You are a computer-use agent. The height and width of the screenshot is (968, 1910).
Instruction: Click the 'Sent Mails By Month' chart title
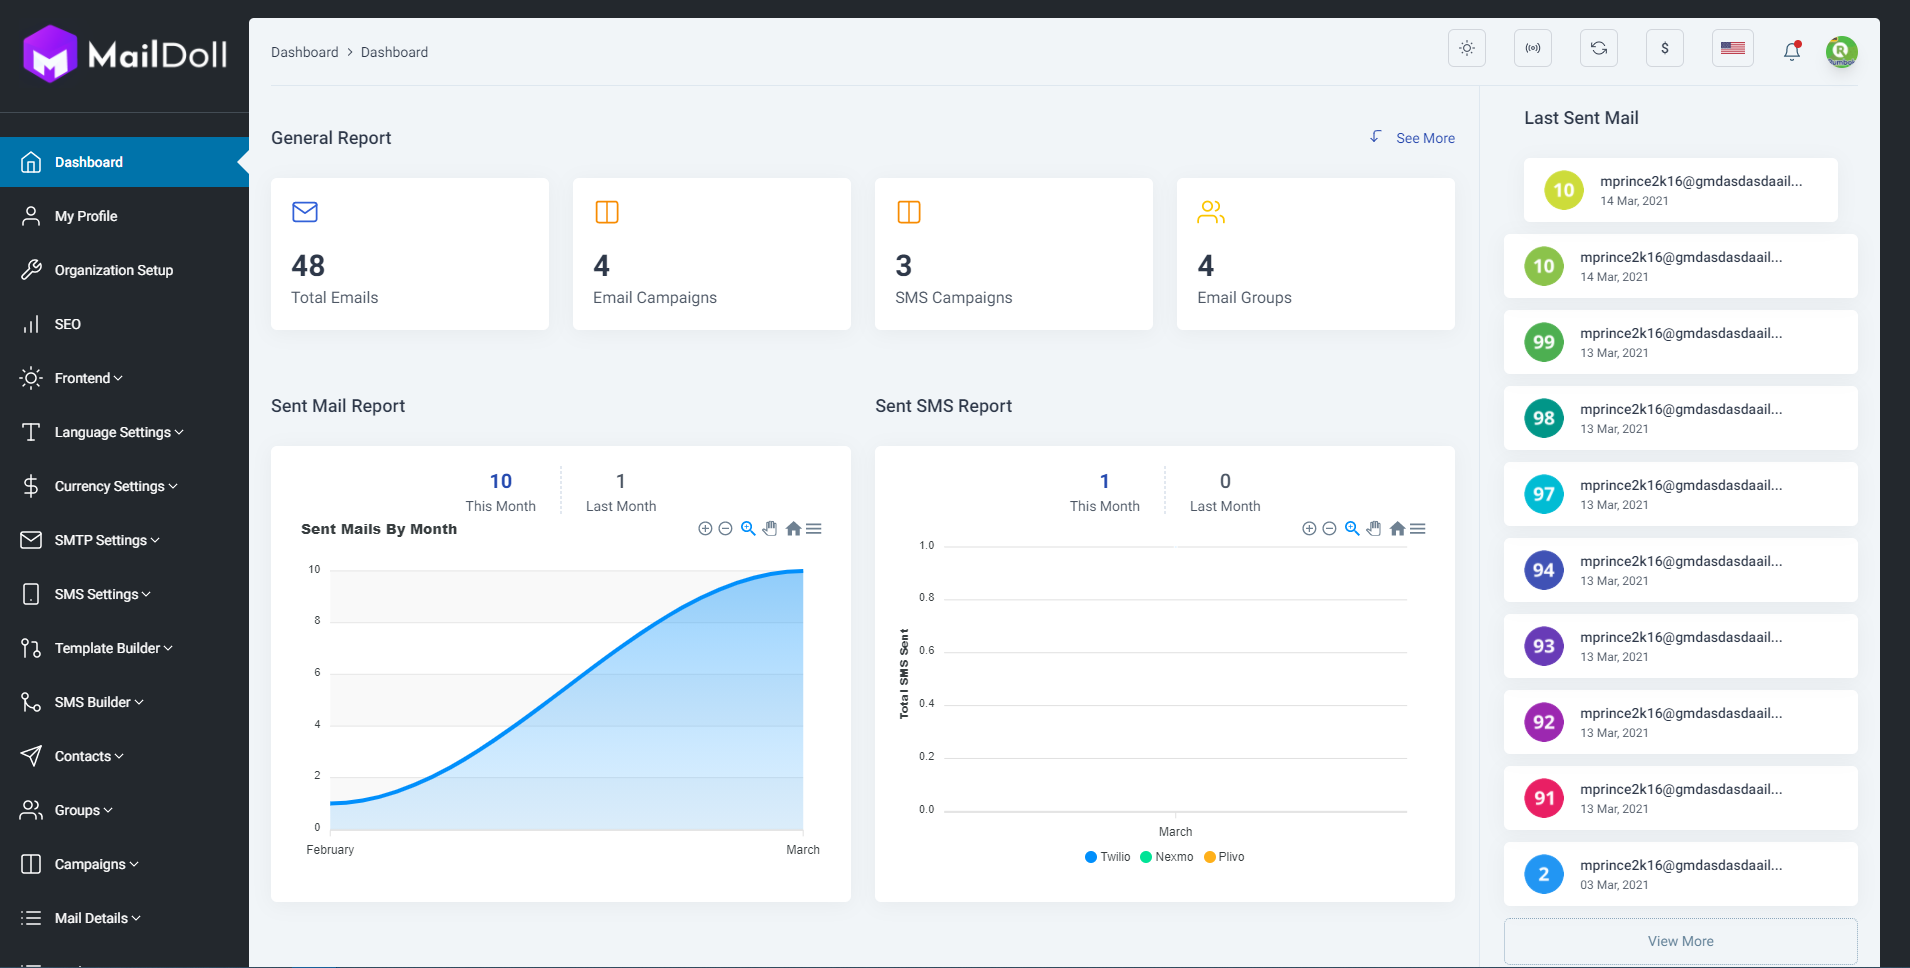click(x=379, y=529)
